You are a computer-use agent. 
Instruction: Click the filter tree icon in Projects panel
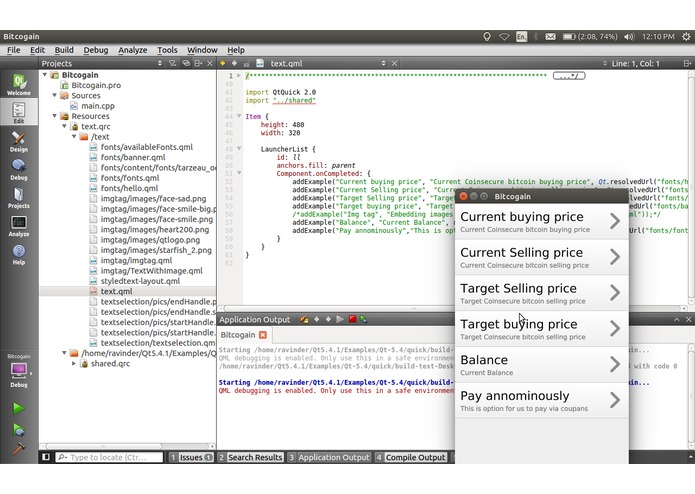(x=172, y=63)
